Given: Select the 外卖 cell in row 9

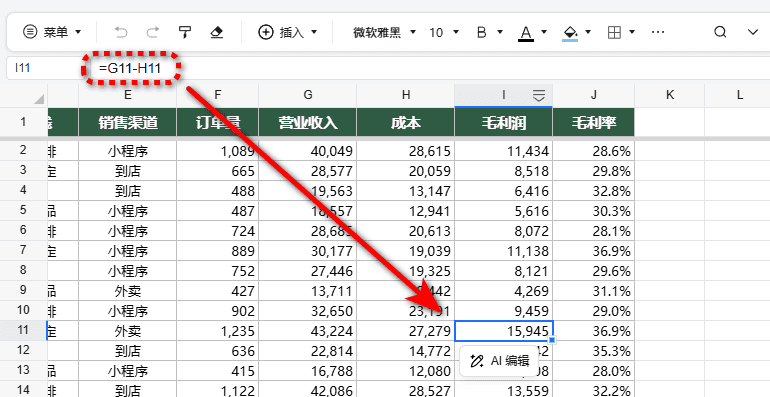Looking at the screenshot, I should tap(128, 291).
